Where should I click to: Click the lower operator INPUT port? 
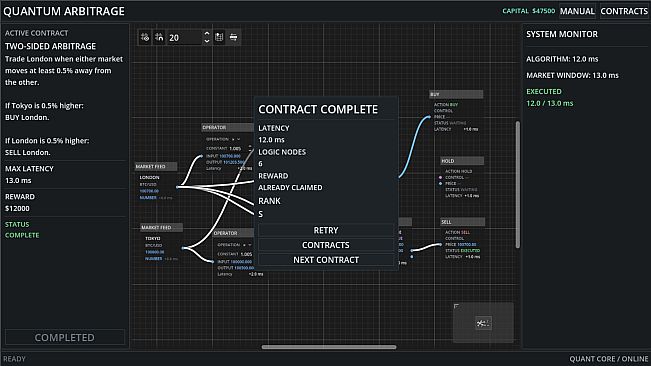click(213, 262)
